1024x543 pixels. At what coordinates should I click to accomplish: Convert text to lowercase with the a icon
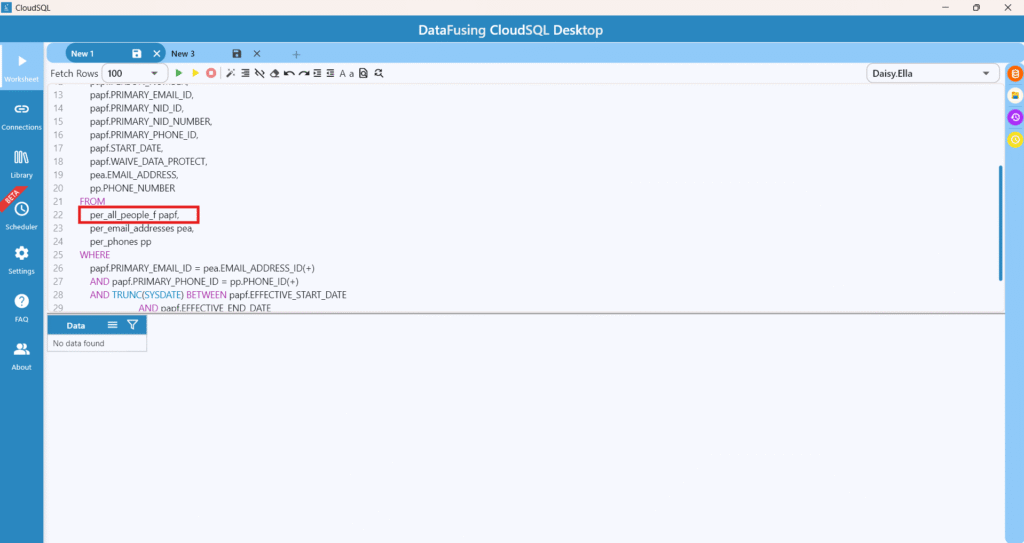[351, 74]
